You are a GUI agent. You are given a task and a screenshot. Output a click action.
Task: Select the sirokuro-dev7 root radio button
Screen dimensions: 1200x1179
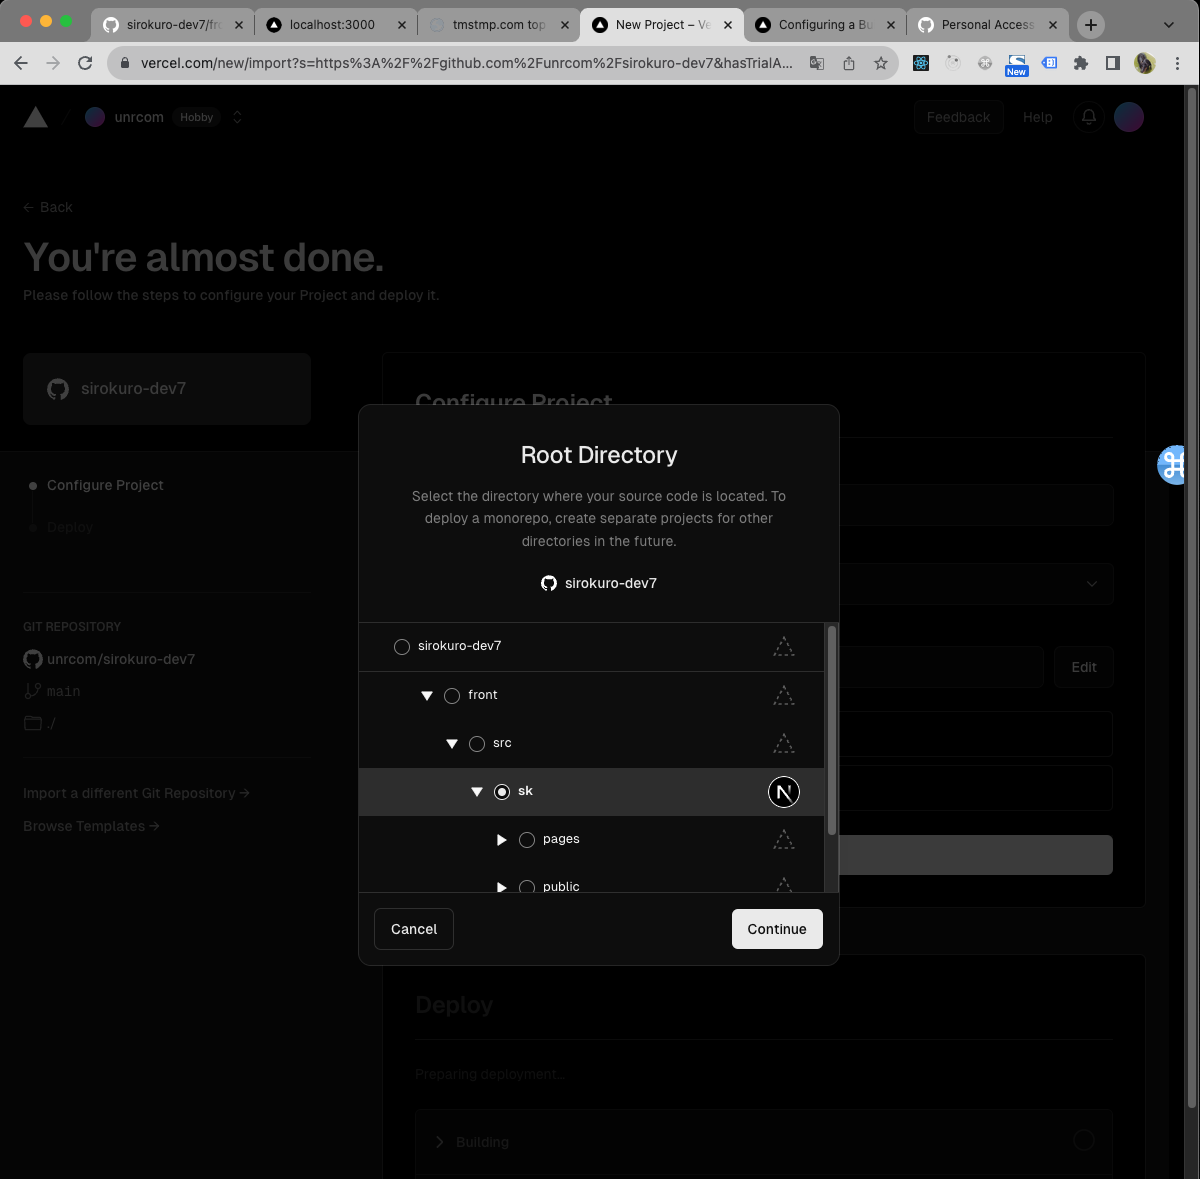click(x=402, y=647)
